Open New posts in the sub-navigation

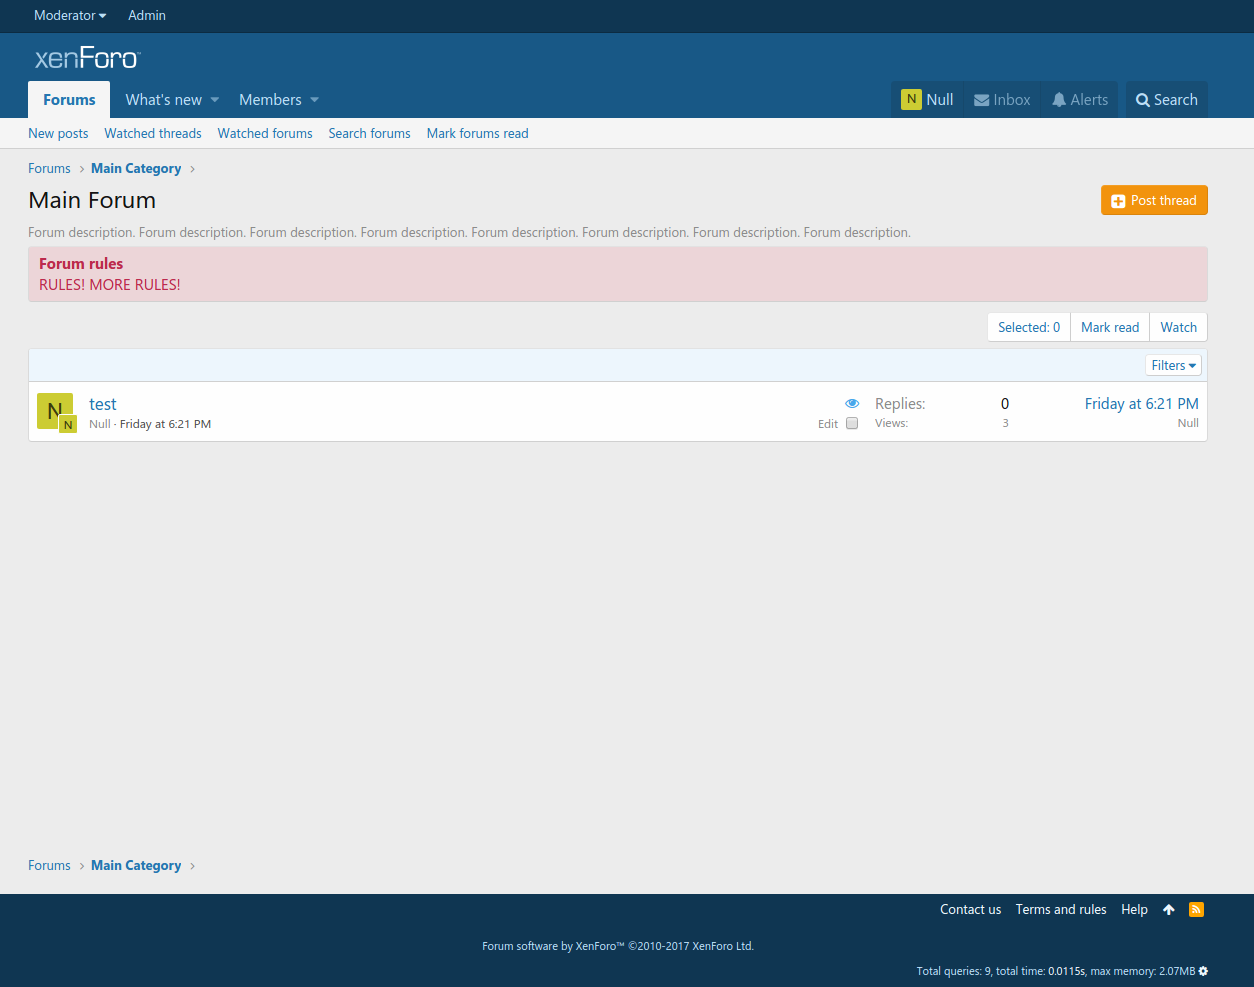tap(58, 133)
